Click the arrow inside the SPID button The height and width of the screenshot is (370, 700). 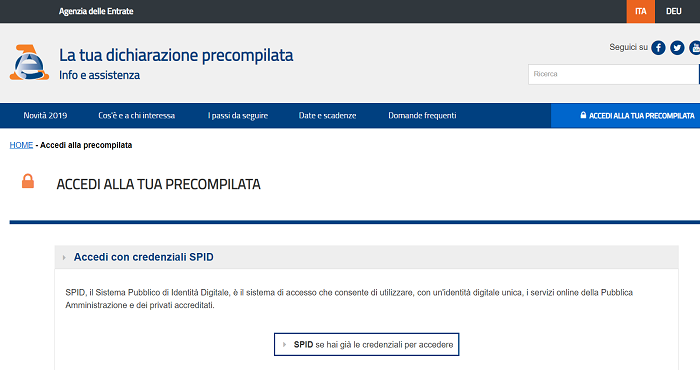tap(284, 345)
